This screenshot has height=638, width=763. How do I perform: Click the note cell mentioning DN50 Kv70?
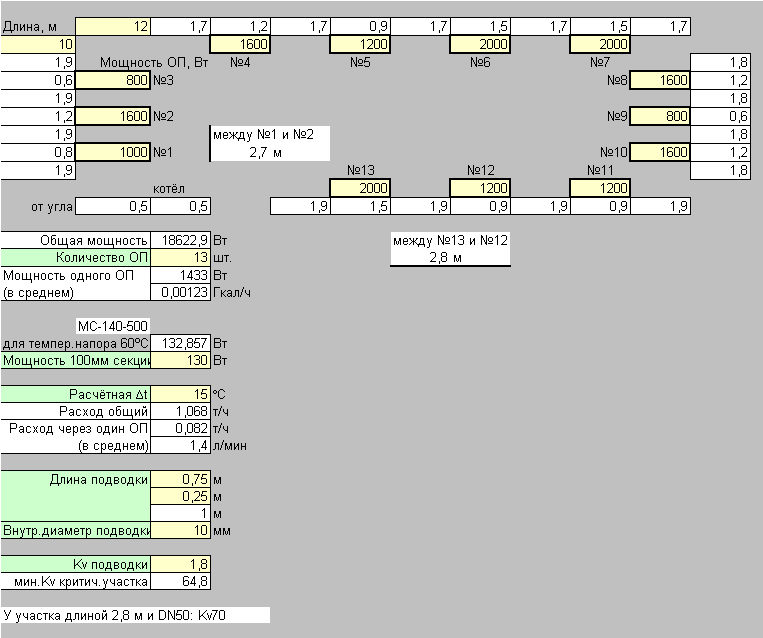[135, 615]
